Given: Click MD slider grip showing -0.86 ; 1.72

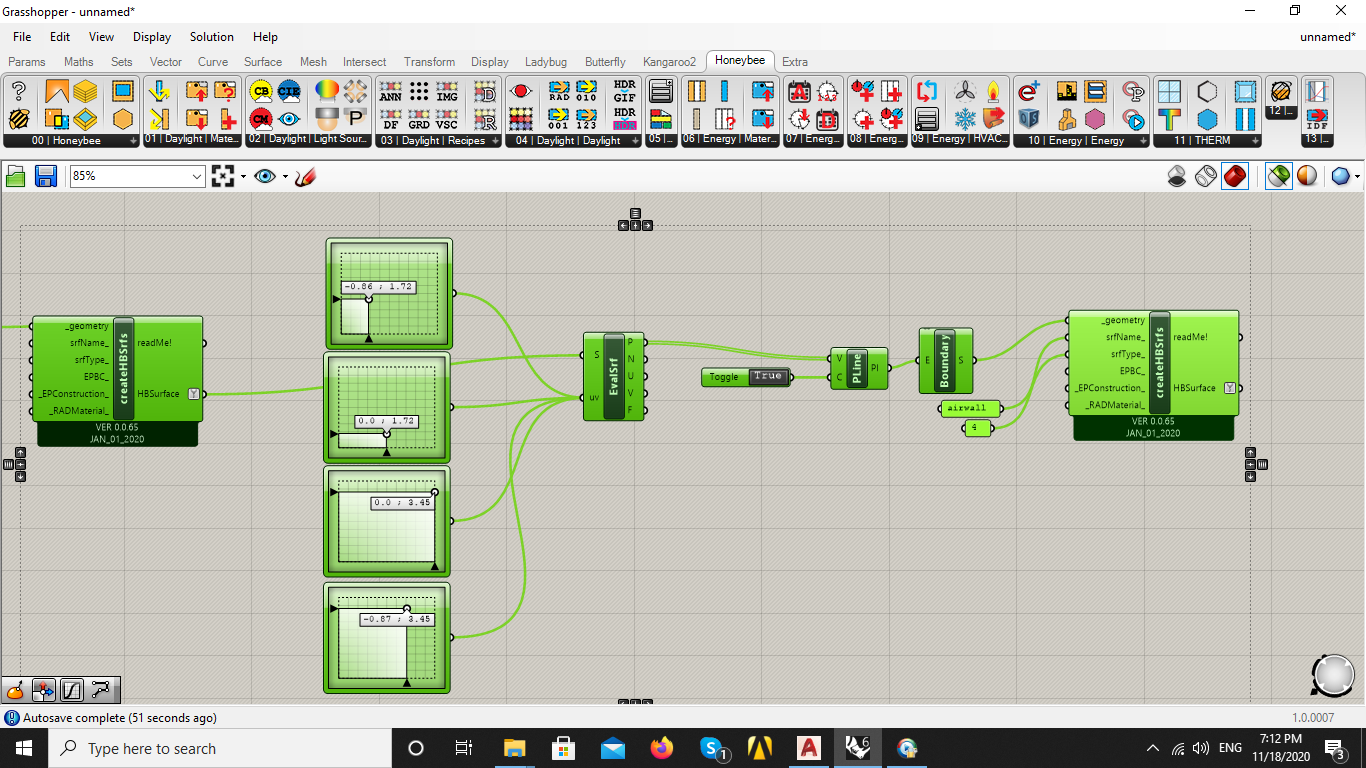Looking at the screenshot, I should [x=369, y=299].
